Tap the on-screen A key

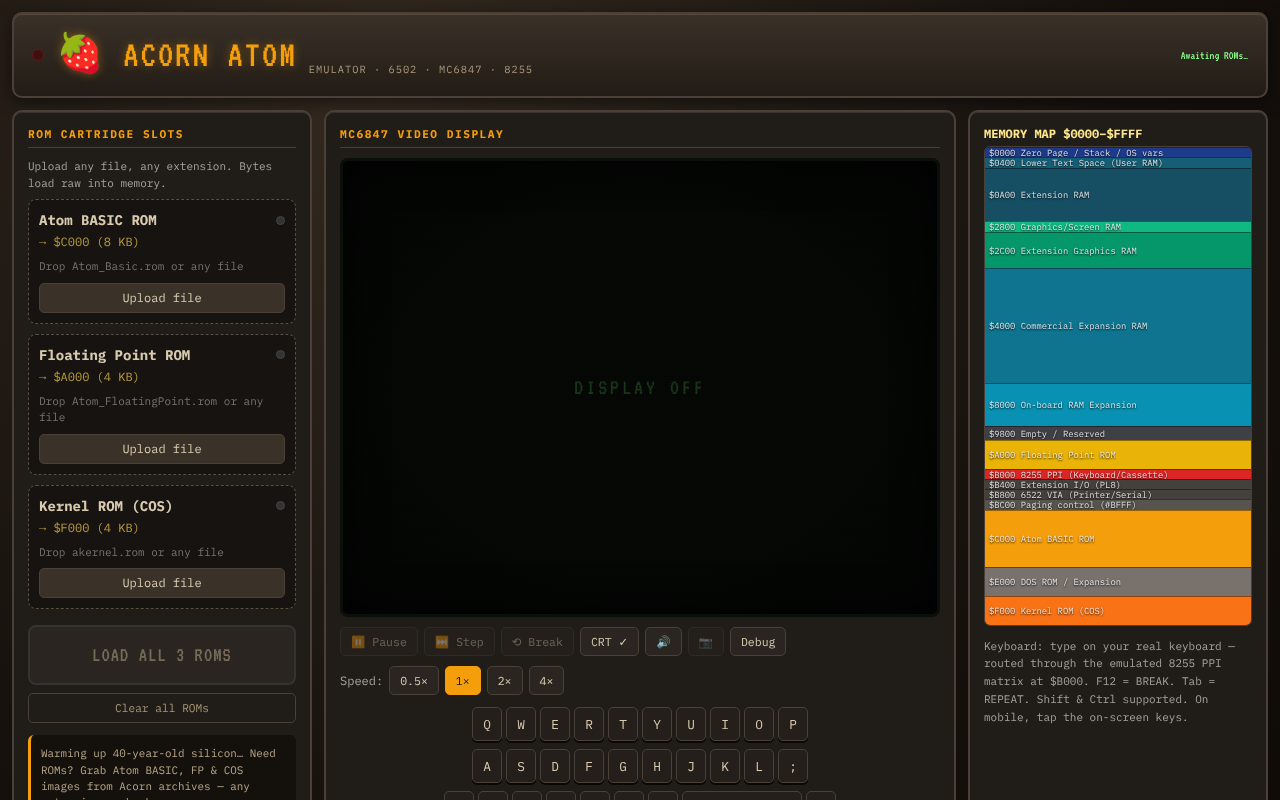(x=487, y=766)
